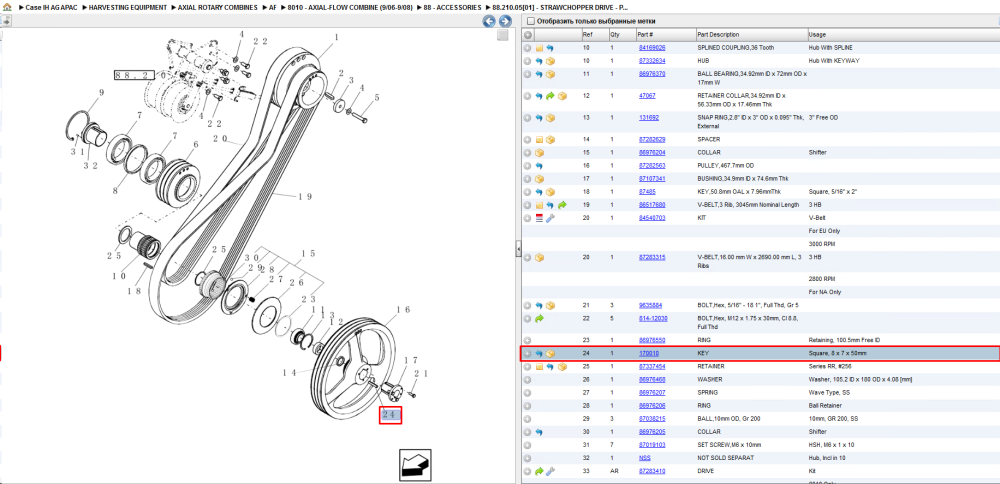Click the home icon in the breadcrumb
The width and height of the screenshot is (1000, 484).
7,7
